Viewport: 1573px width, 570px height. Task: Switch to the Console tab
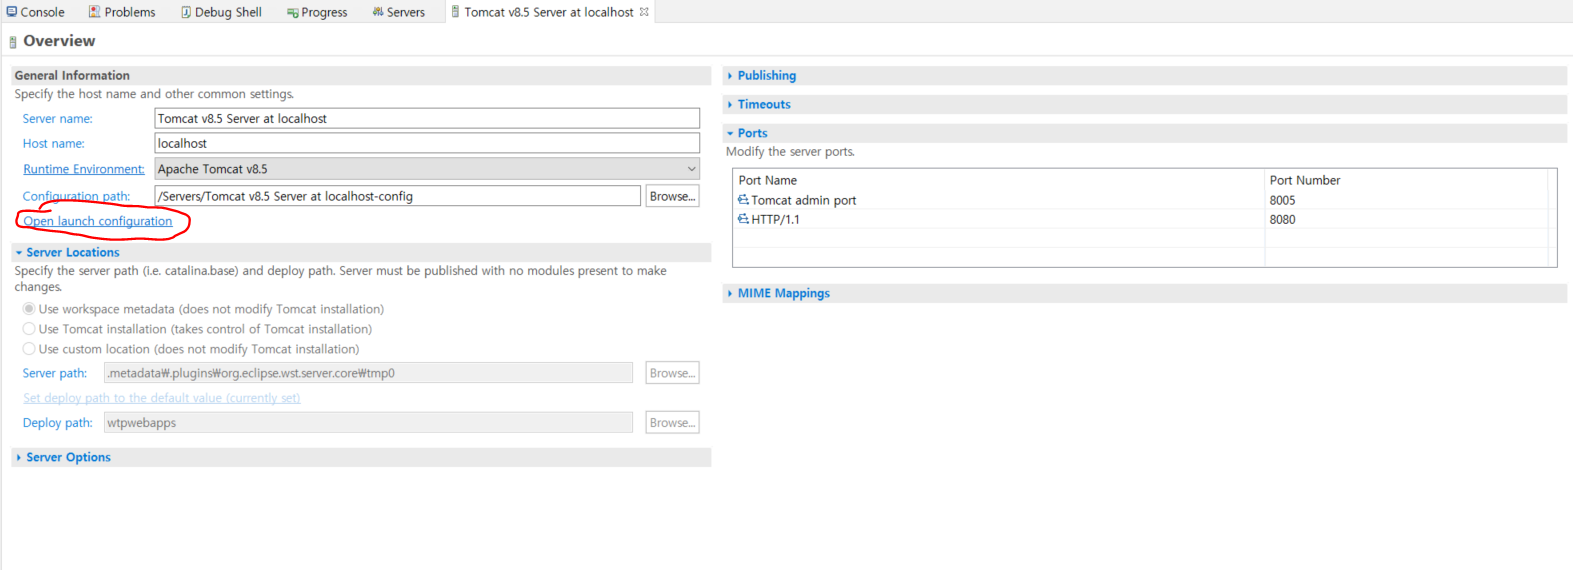(36, 12)
